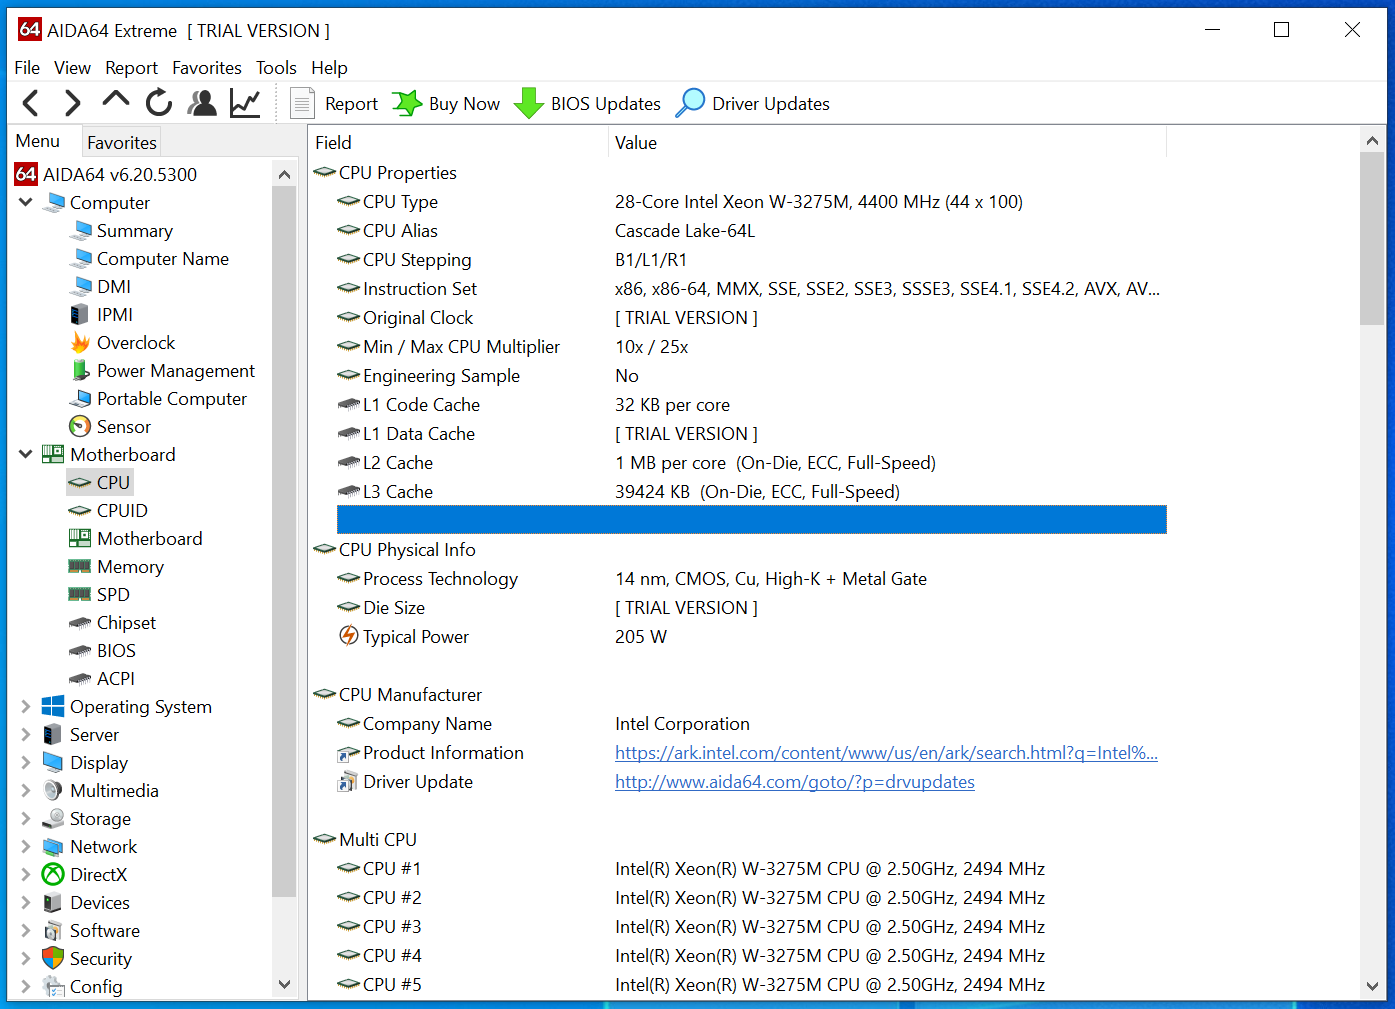1395x1009 pixels.
Task: Expand the Storage node
Action: (x=26, y=818)
